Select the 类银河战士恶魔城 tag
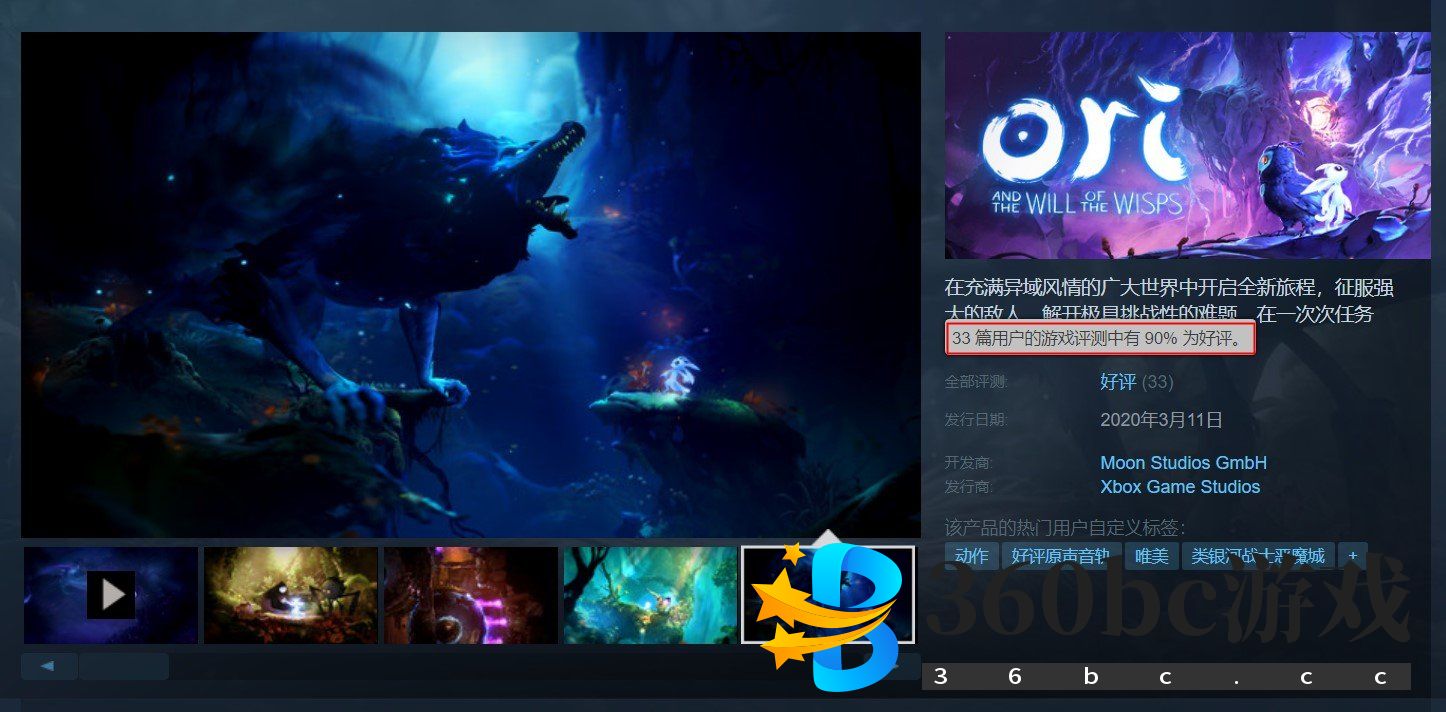This screenshot has height=712, width=1446. (1258, 556)
